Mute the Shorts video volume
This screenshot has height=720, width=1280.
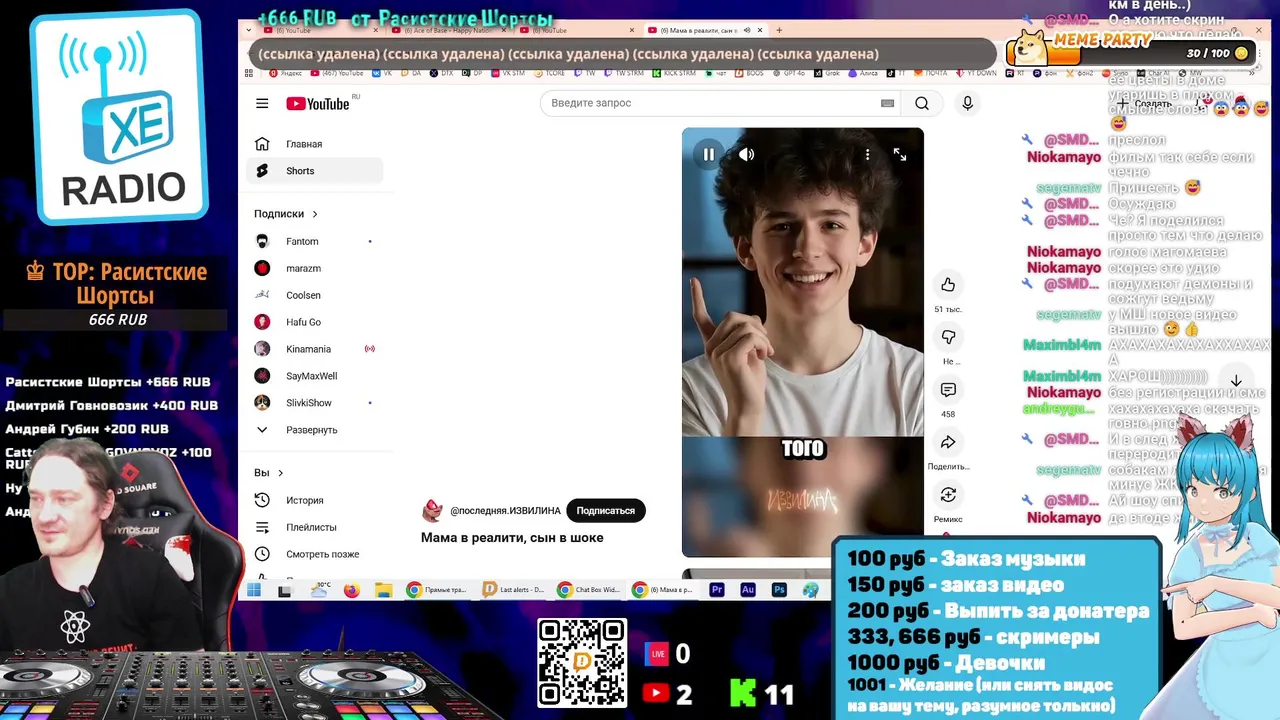(746, 154)
